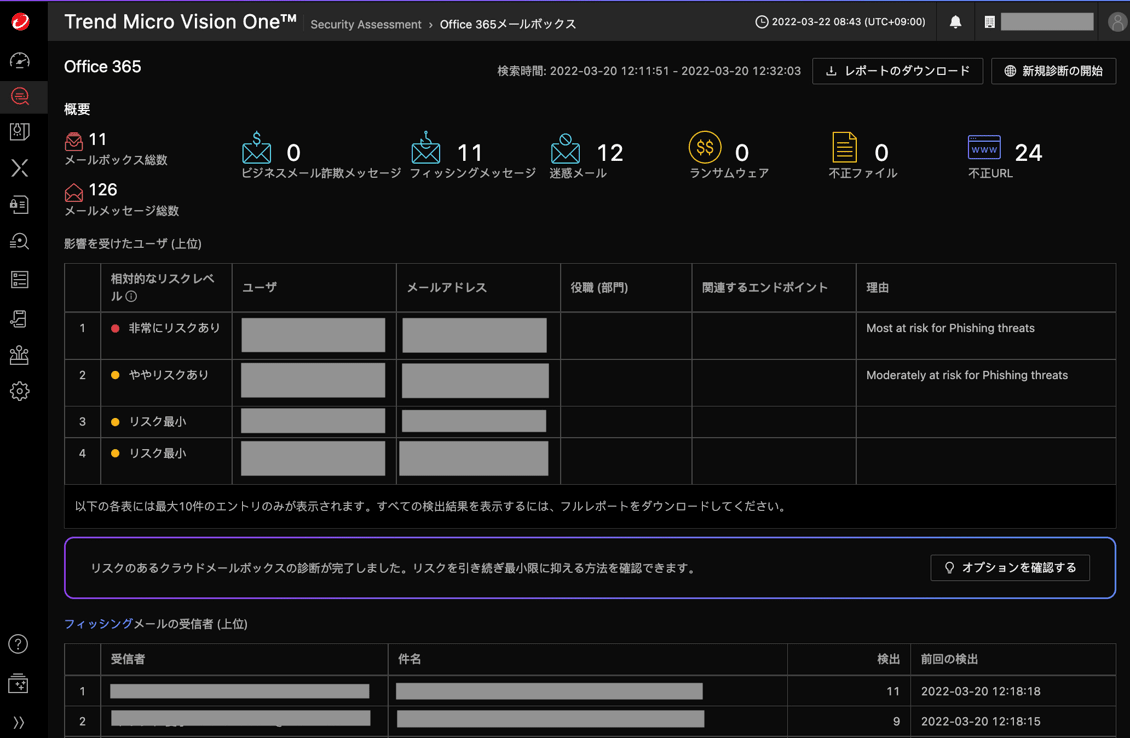Open the settings gear in sidebar
The width and height of the screenshot is (1130, 738).
click(20, 391)
